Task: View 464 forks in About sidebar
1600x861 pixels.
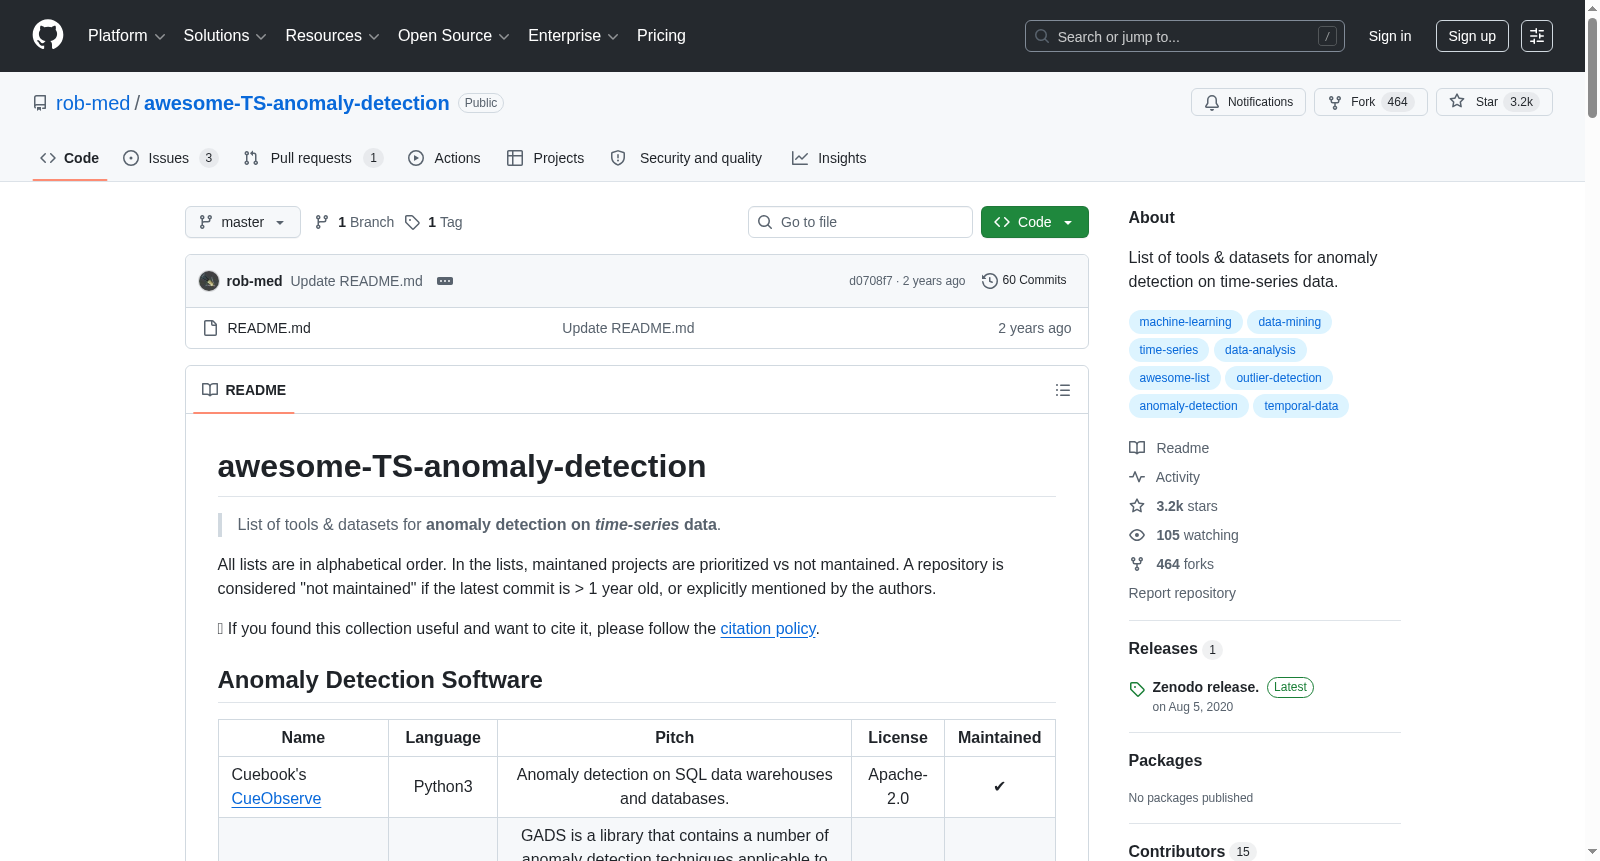Action: coord(1171,564)
